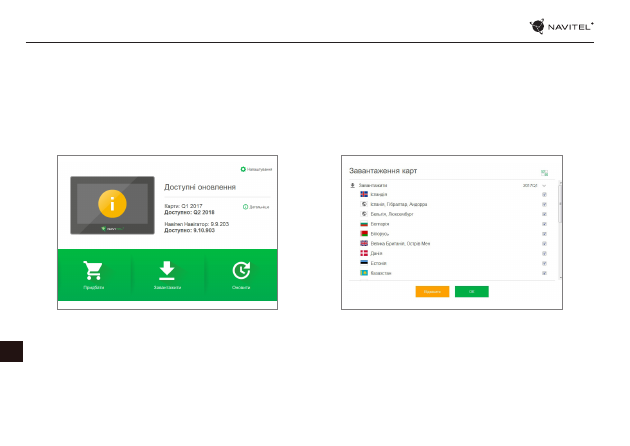
Task: Click the select-all toggle icon beside map download title
Action: click(544, 173)
